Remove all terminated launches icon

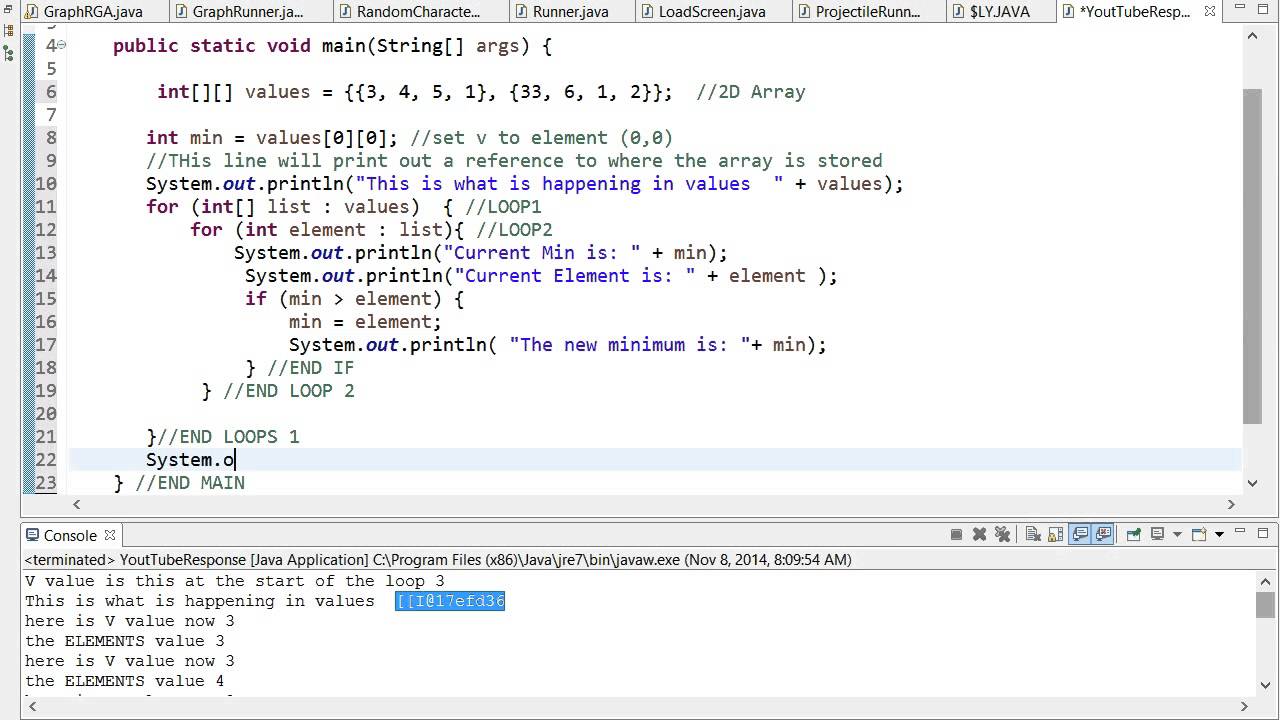point(1002,534)
